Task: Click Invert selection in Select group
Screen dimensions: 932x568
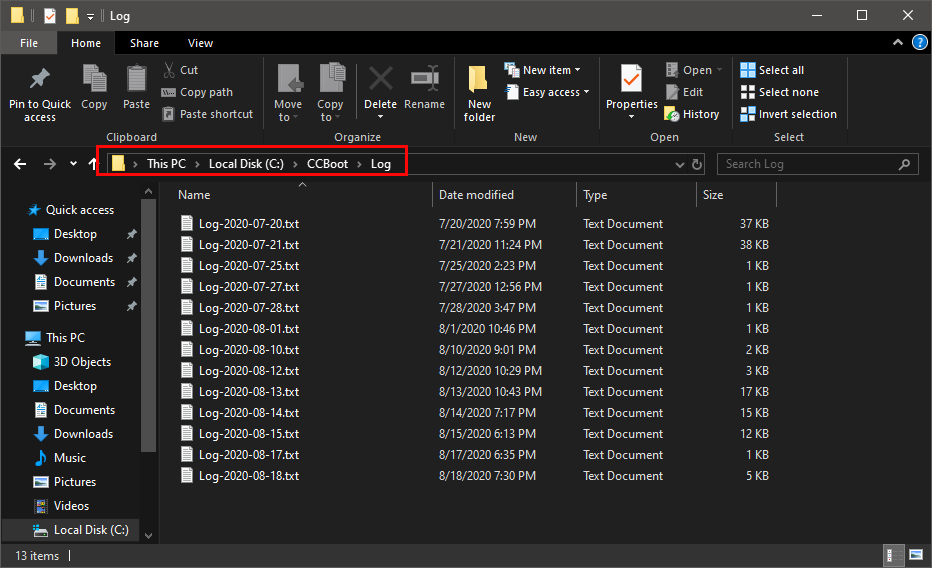Action: pos(788,114)
